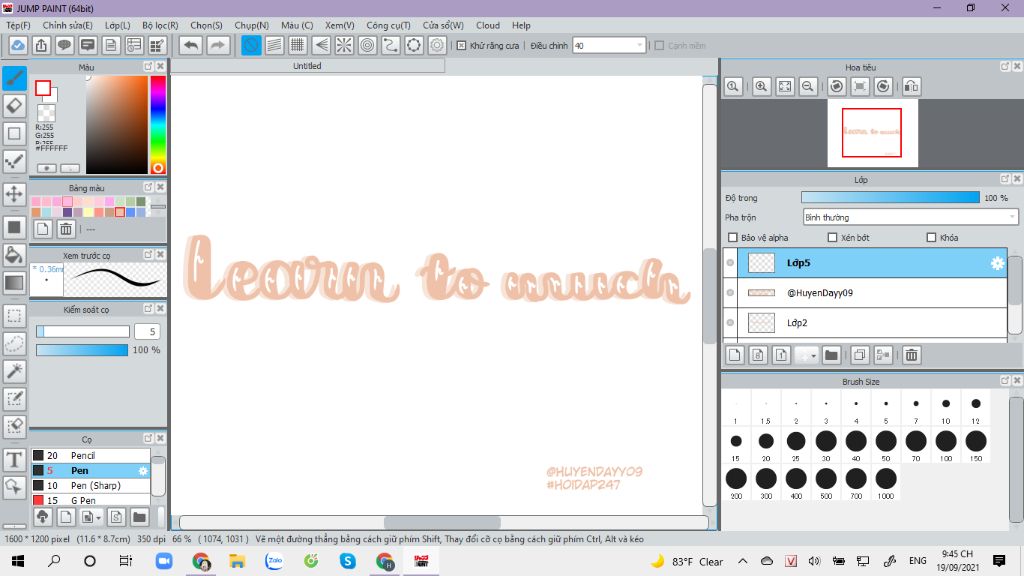The height and width of the screenshot is (576, 1024).
Task: Choose brush size 1000 preset
Action: [886, 483]
